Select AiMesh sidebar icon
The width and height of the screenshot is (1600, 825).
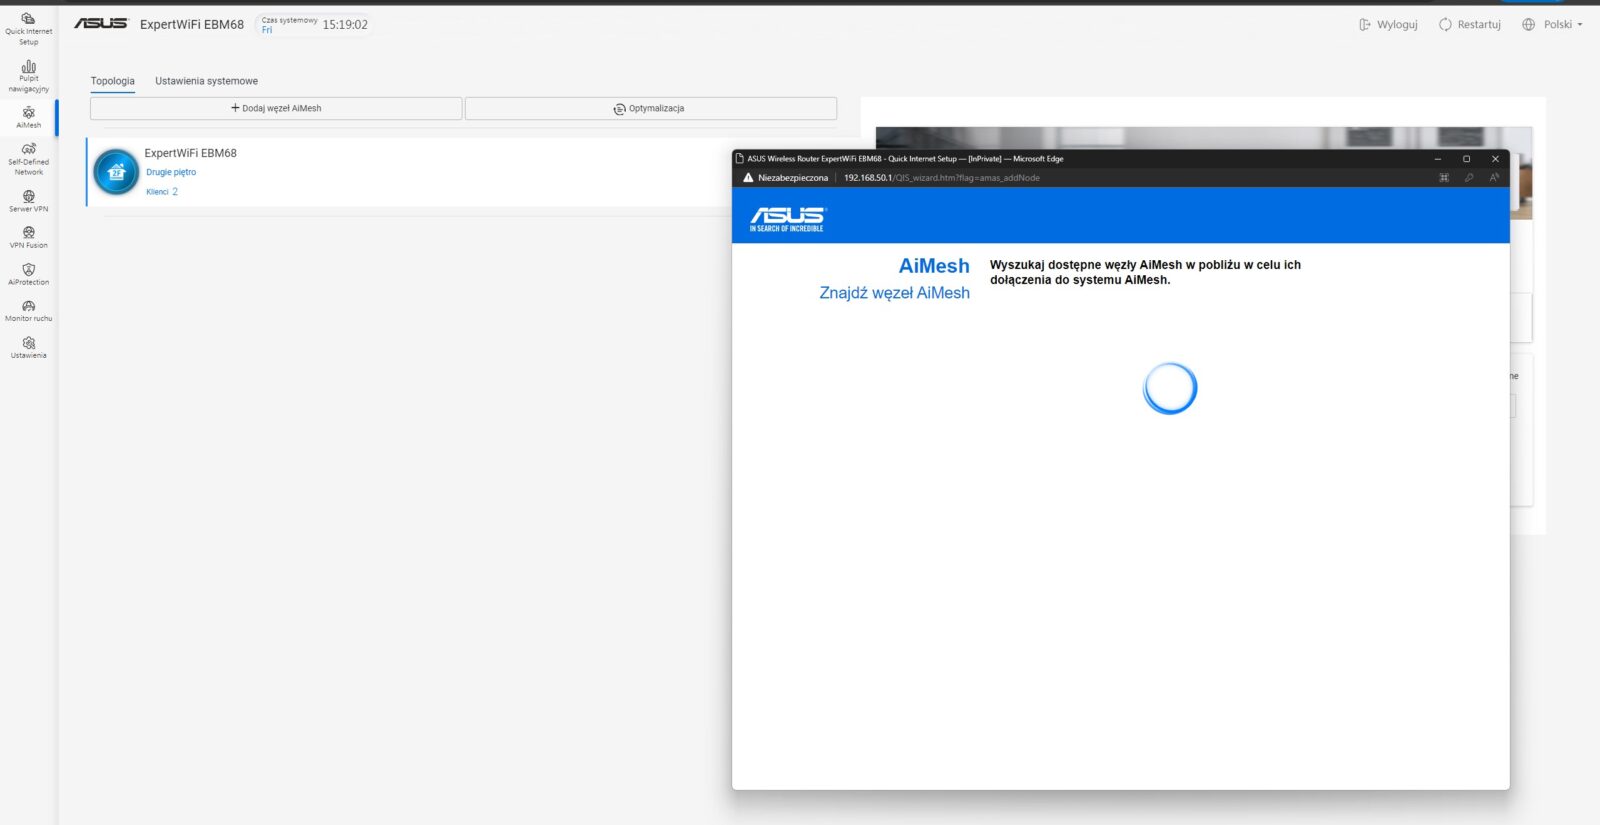point(28,117)
